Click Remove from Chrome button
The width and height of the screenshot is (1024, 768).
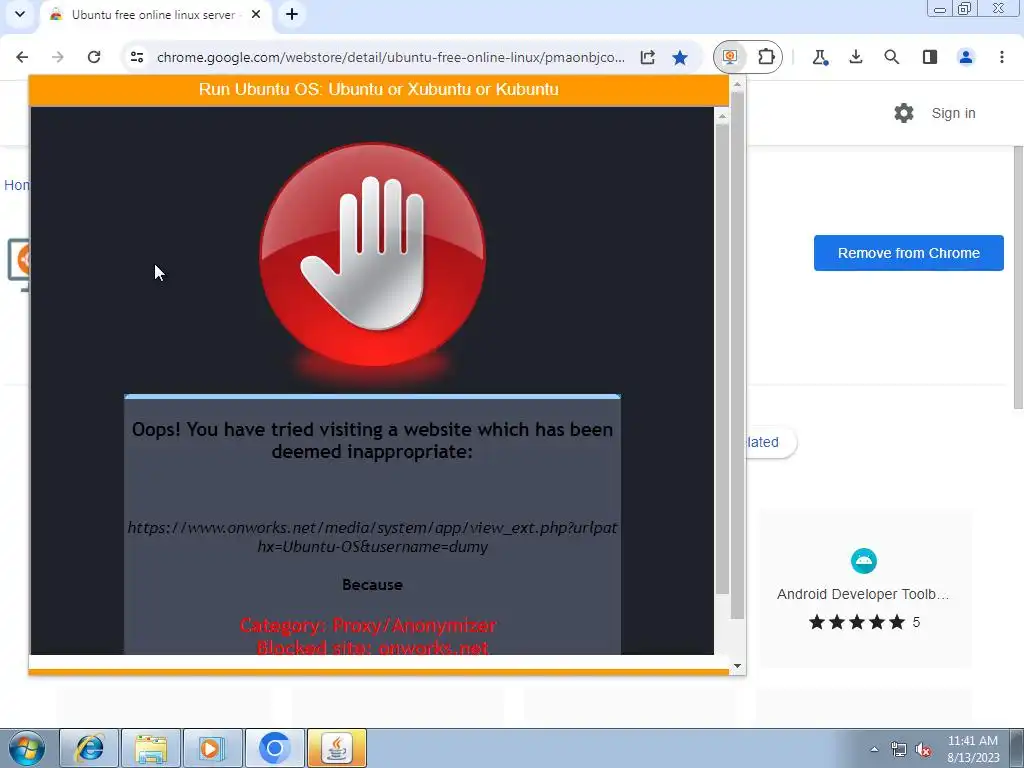[x=908, y=253]
